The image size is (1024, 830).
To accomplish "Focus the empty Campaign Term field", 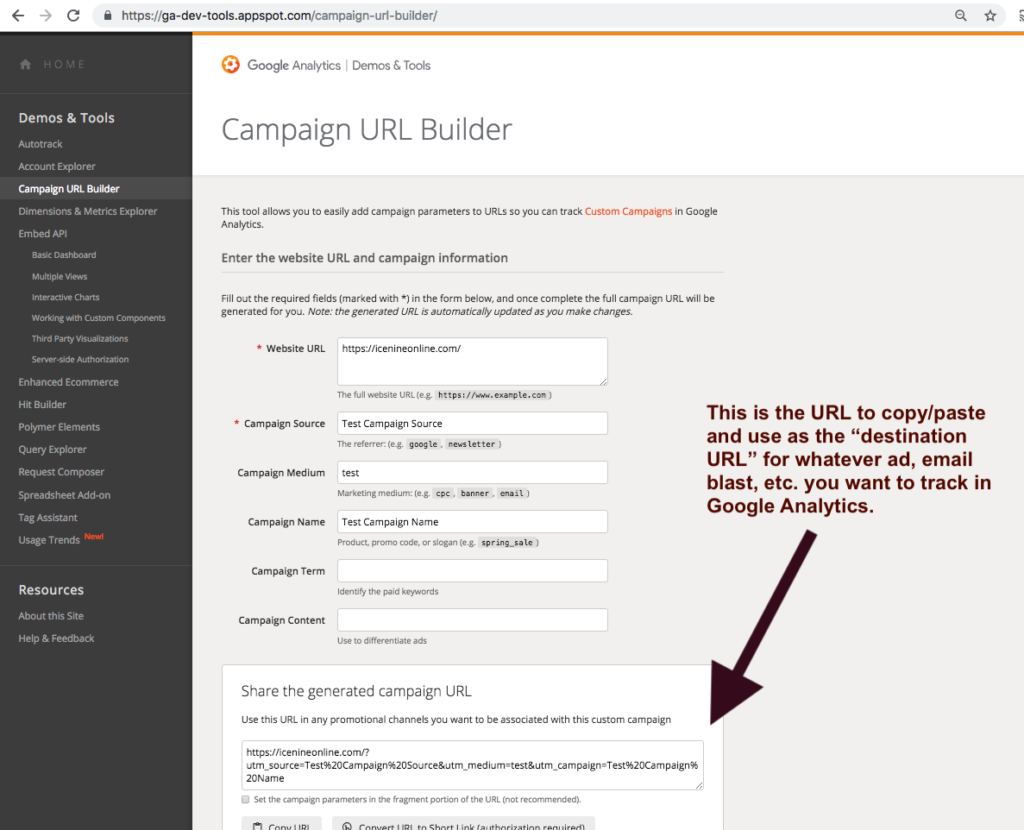I will click(x=472, y=571).
